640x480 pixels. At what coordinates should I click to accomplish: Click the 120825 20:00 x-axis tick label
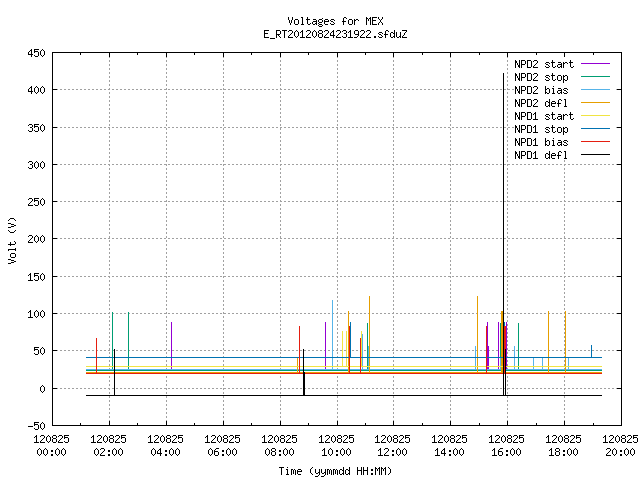tap(620, 445)
